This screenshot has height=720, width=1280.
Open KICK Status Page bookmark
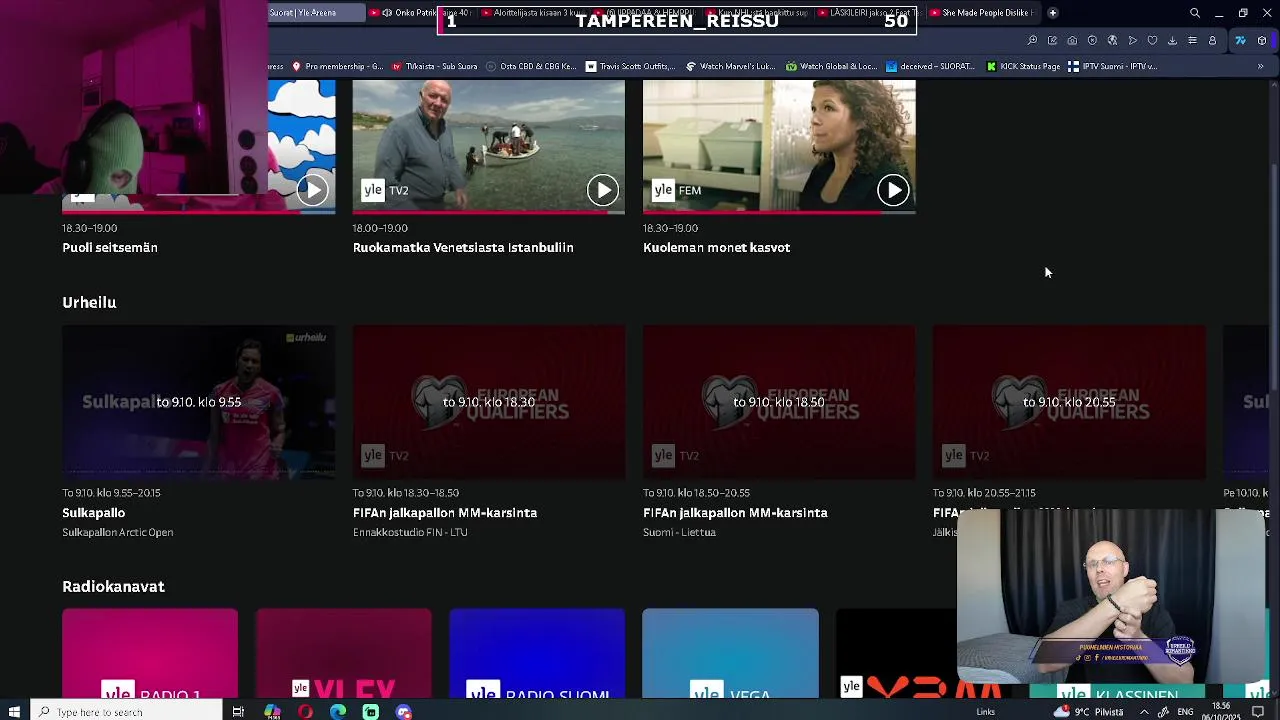(1023, 66)
